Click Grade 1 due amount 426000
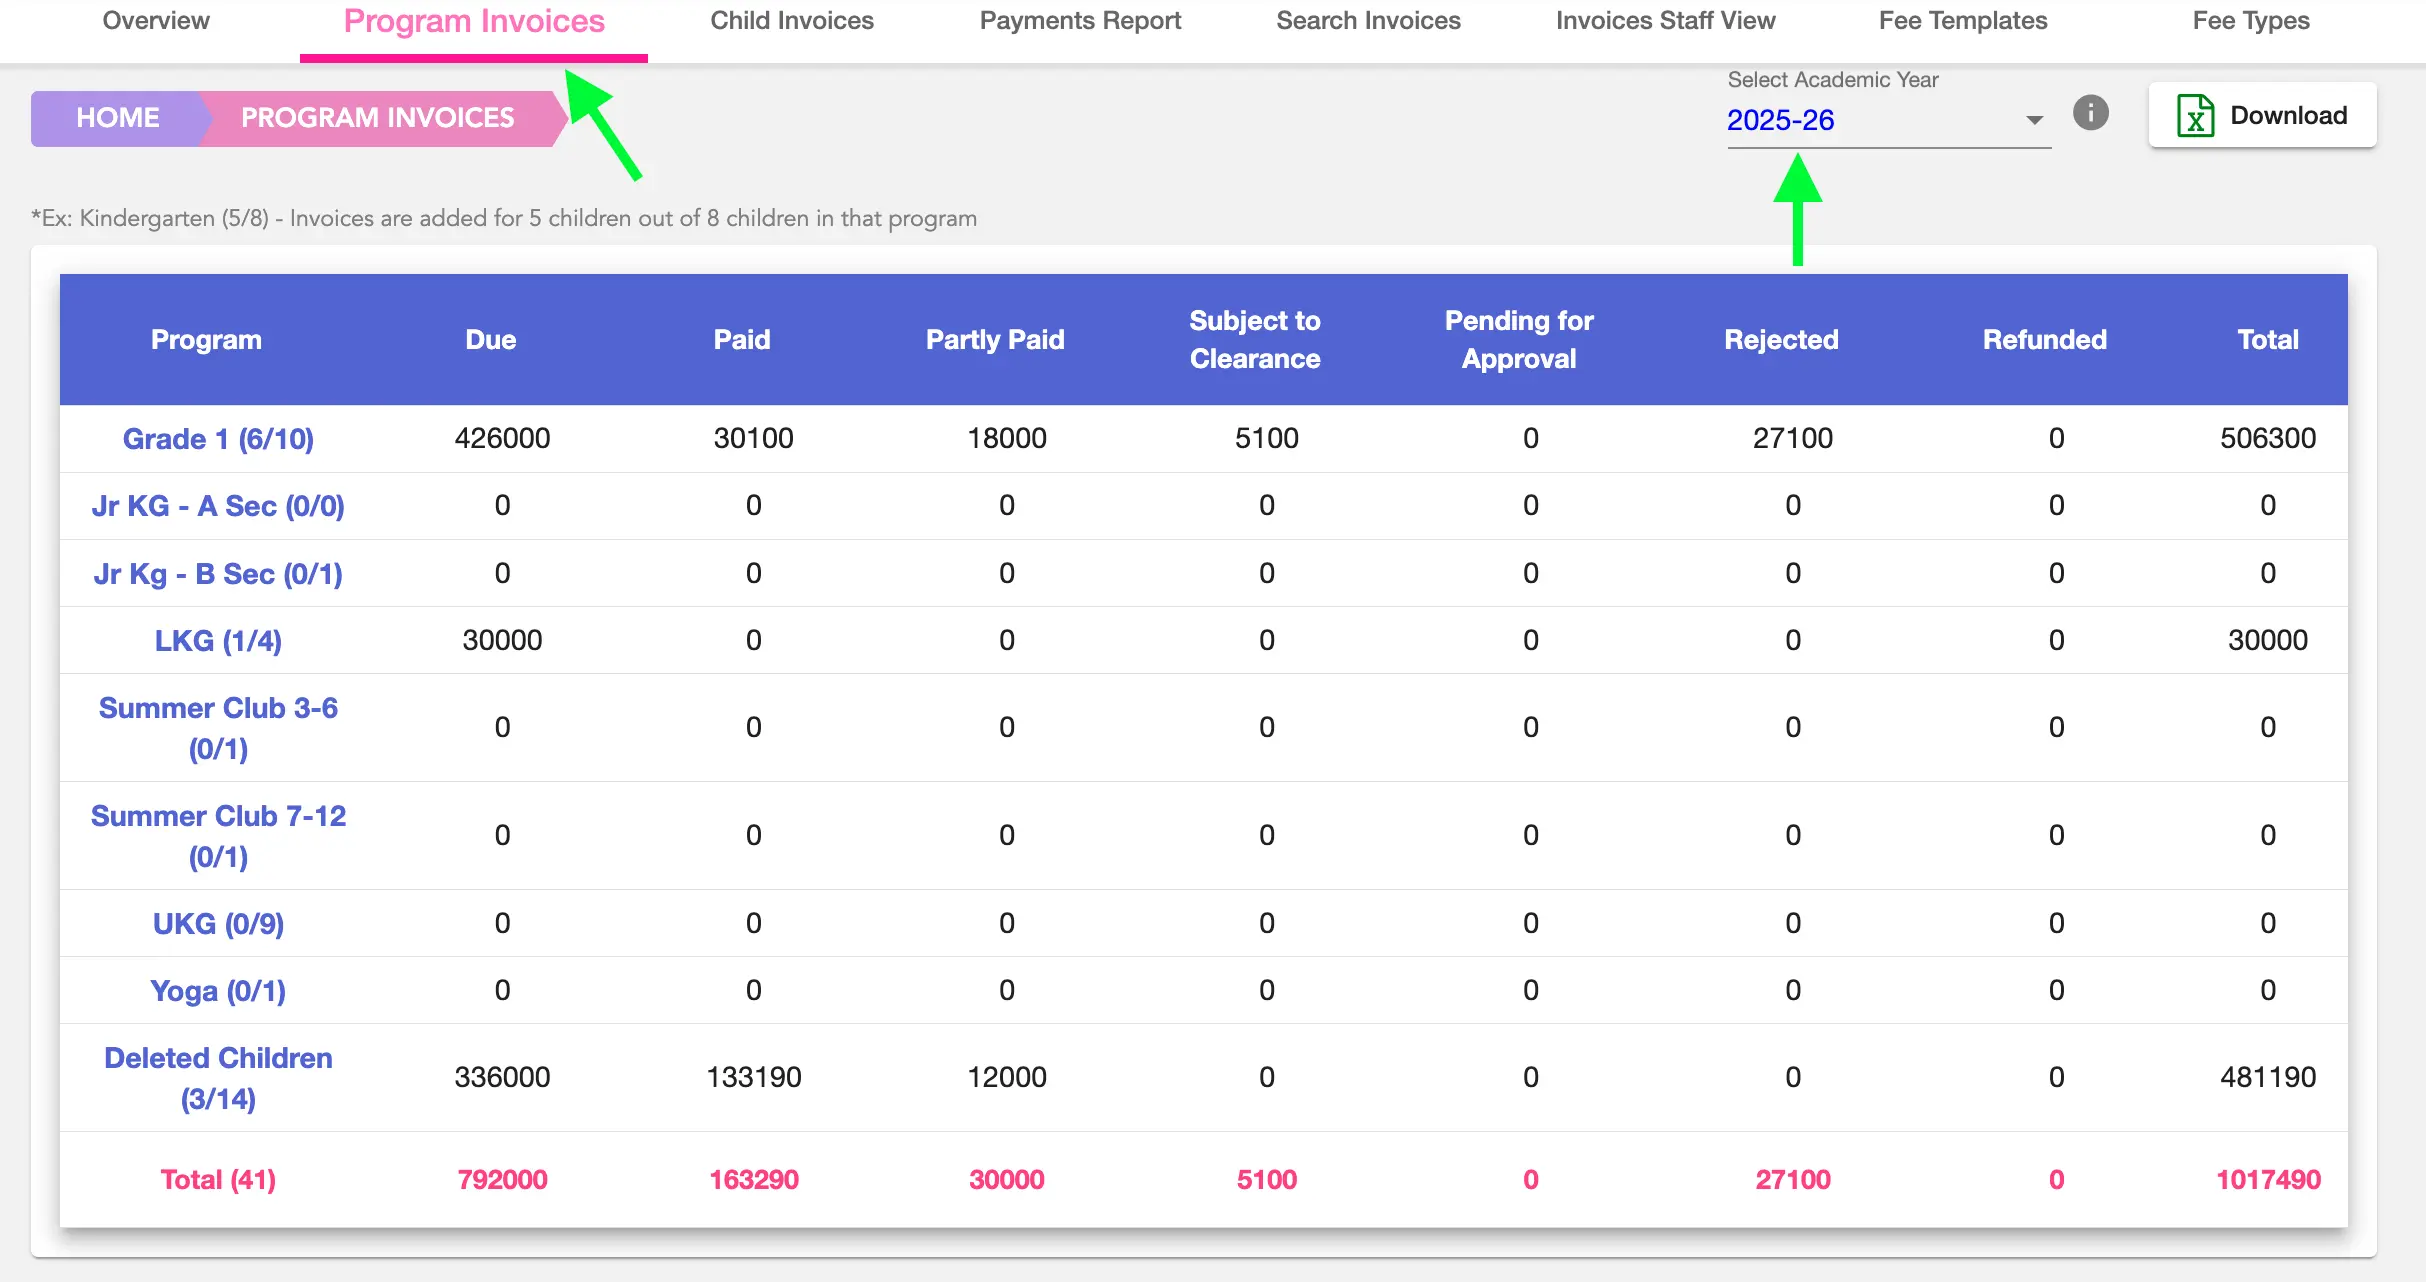 tap(502, 438)
